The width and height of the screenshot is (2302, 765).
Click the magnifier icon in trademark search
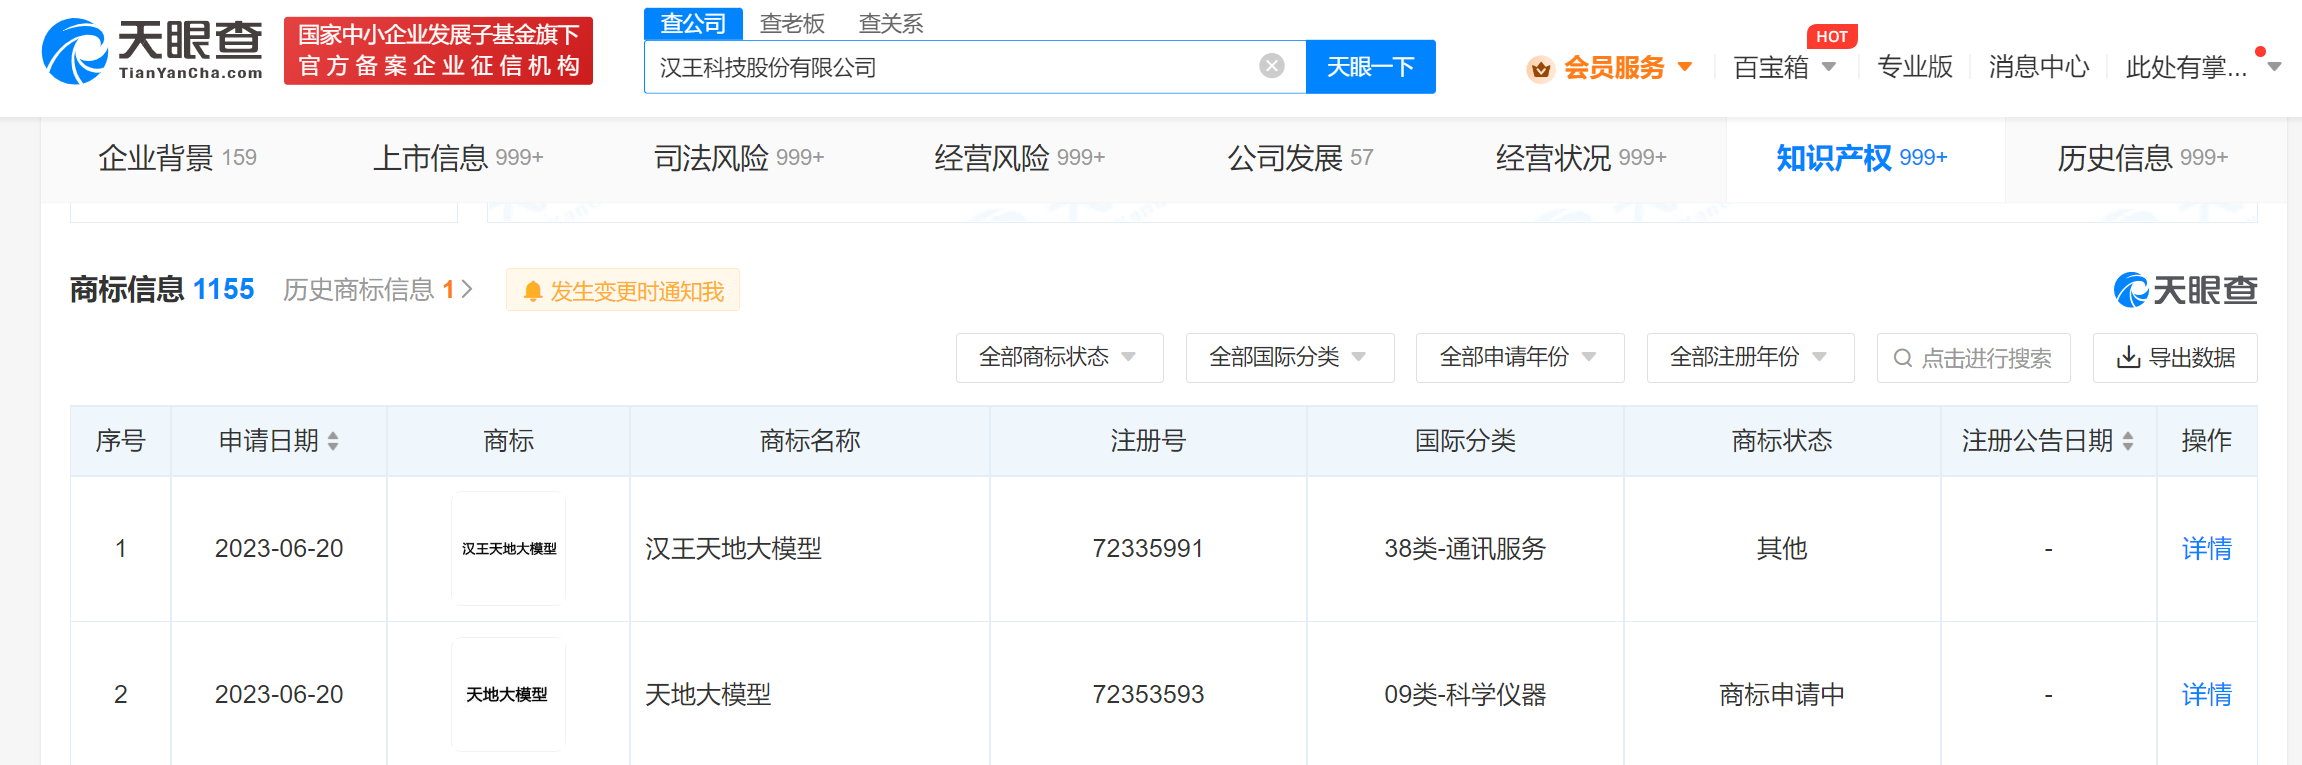click(1903, 358)
